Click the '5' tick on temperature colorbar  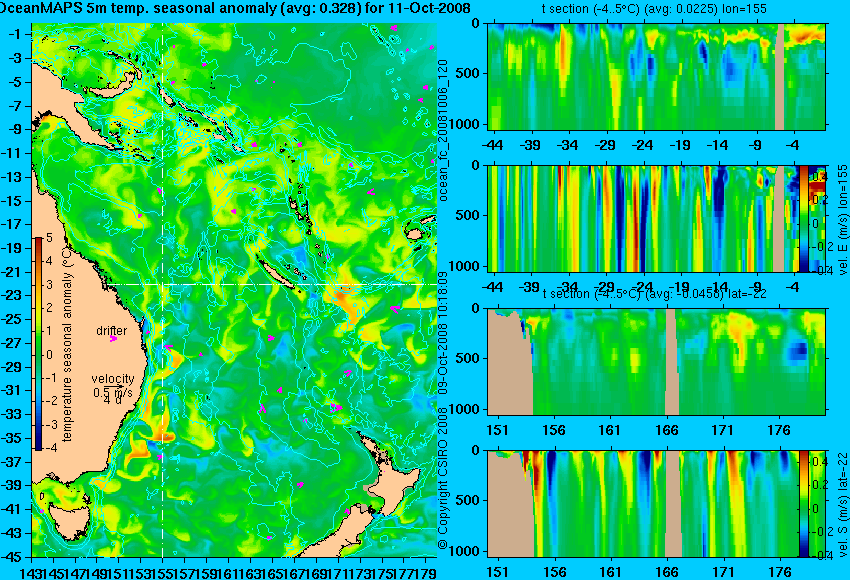[49, 237]
